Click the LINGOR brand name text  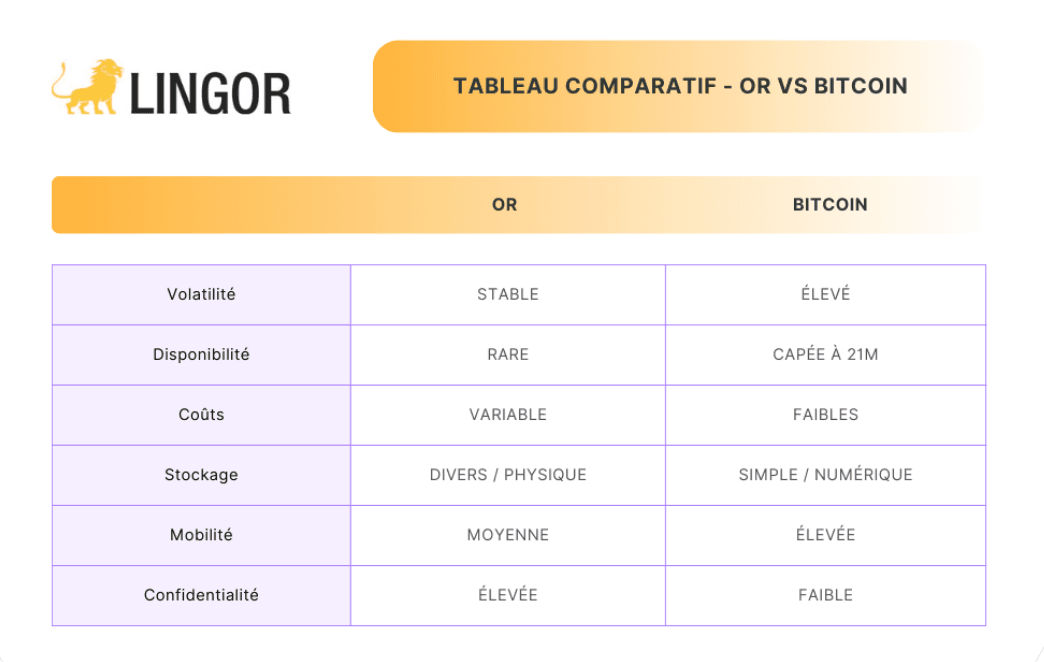(210, 93)
